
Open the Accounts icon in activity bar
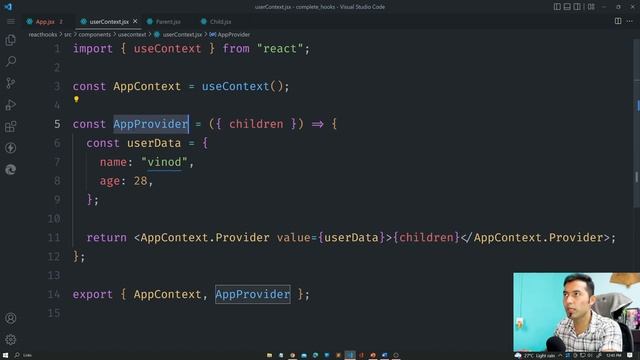[11, 318]
